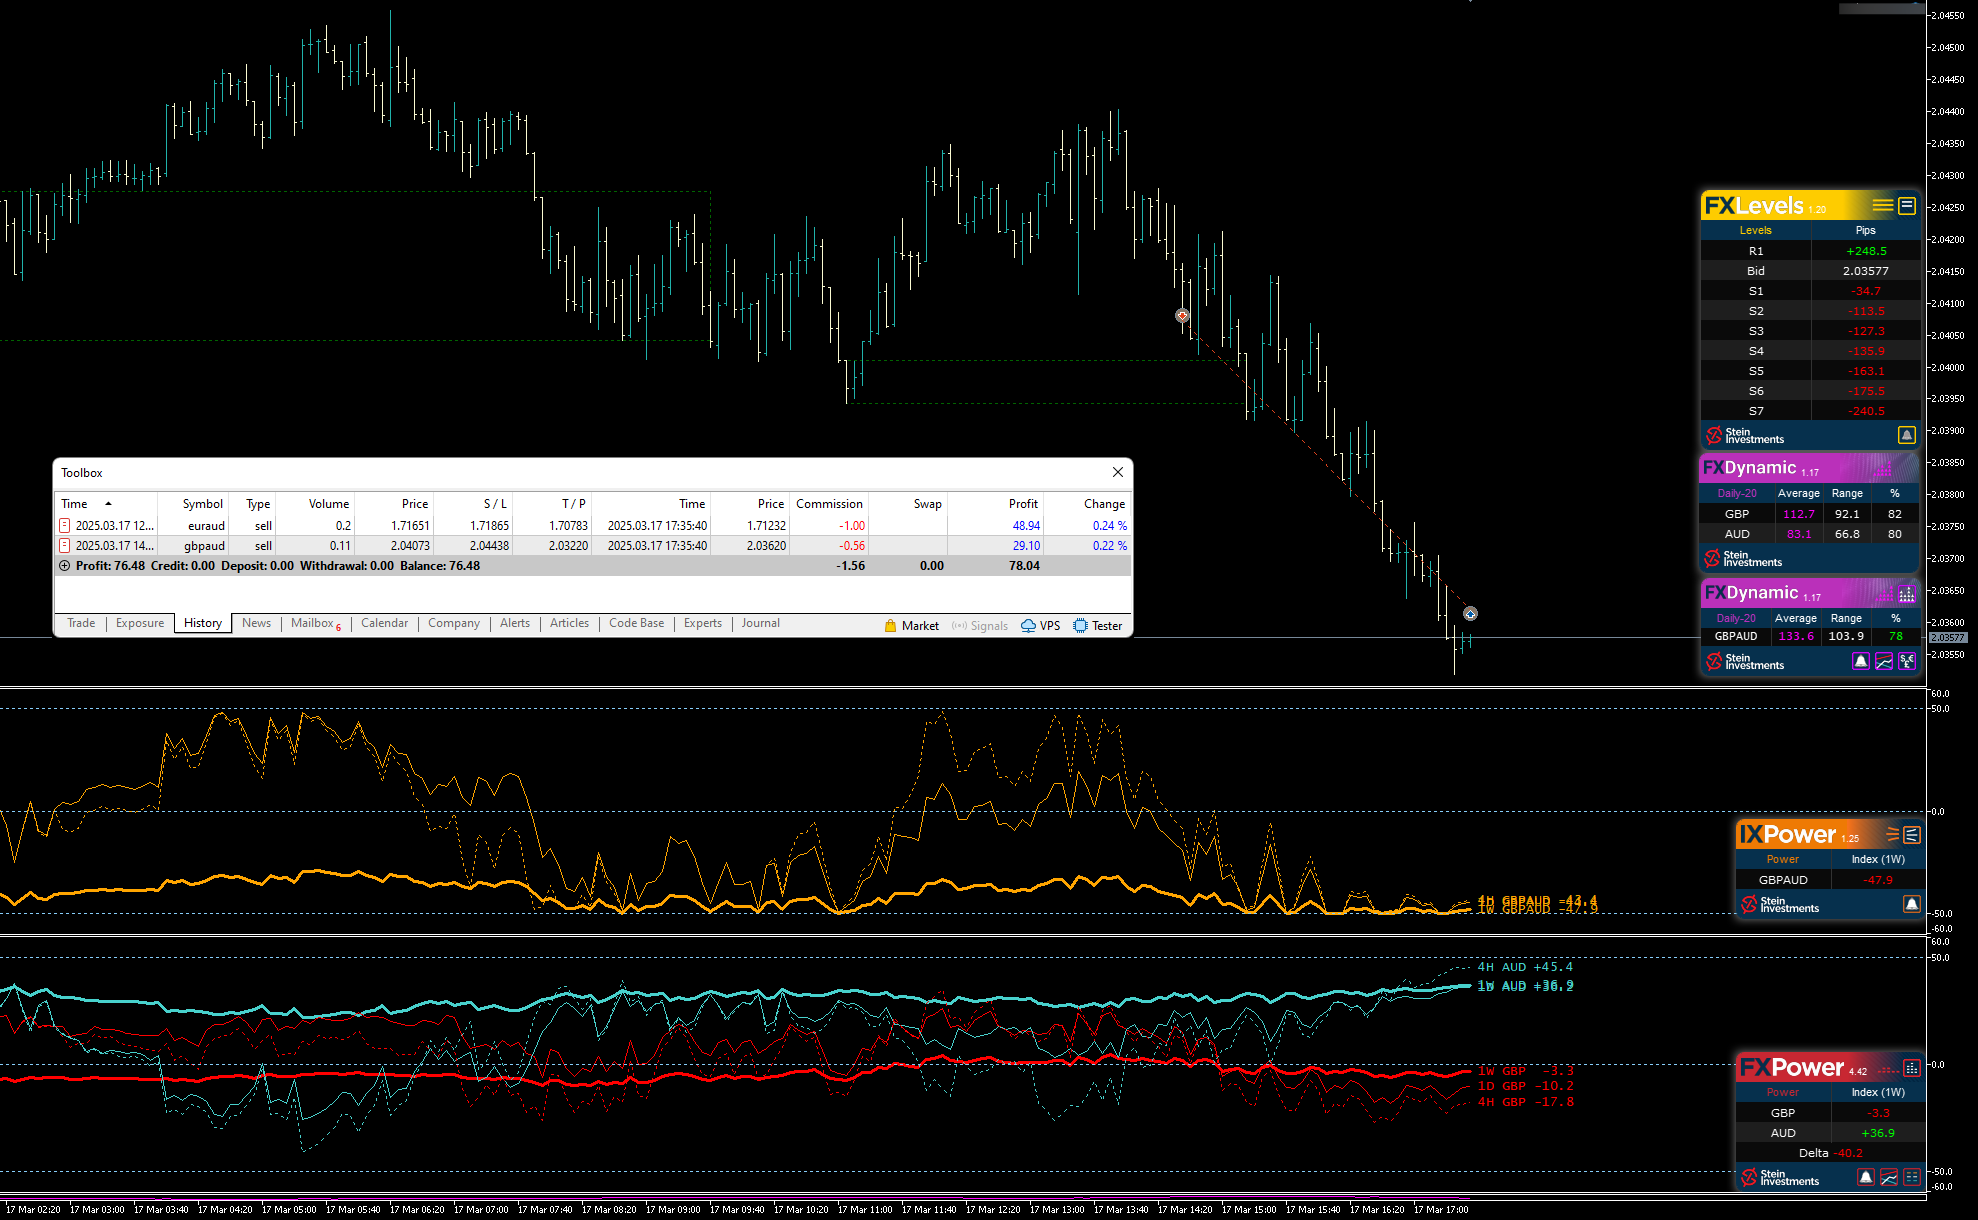Open the Journal tab

point(760,623)
